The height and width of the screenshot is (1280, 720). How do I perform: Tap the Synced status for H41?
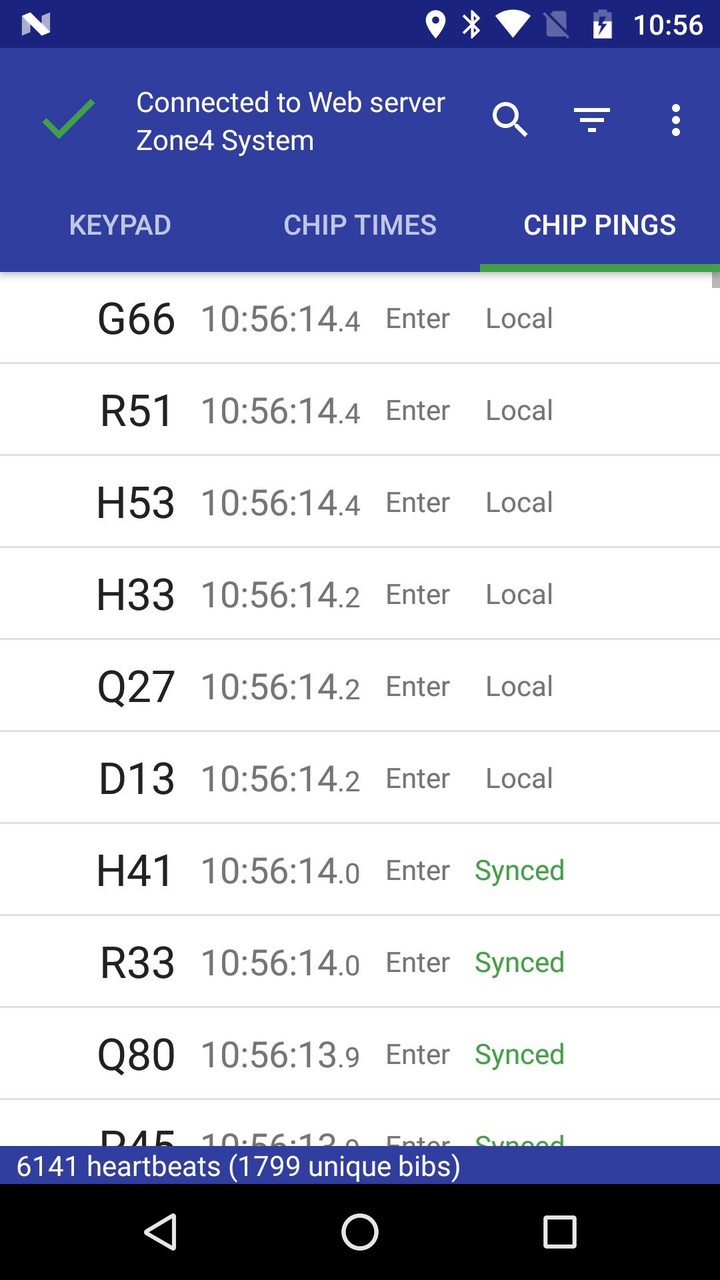pos(519,870)
